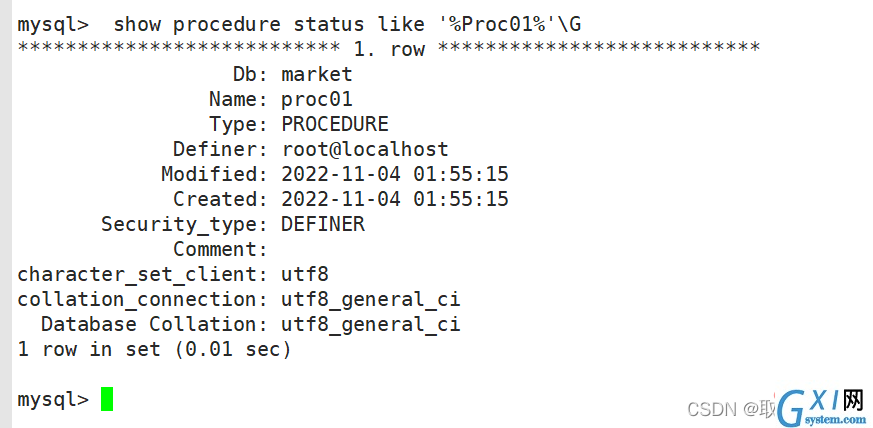Select the Db value 'market'
Image resolution: width=873 pixels, height=428 pixels.
point(317,74)
